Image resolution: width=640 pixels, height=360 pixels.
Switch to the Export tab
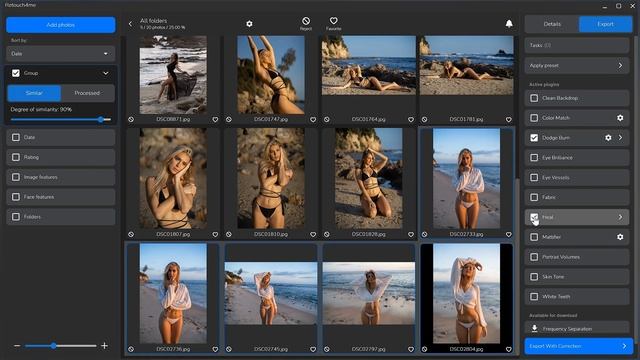[x=606, y=24]
